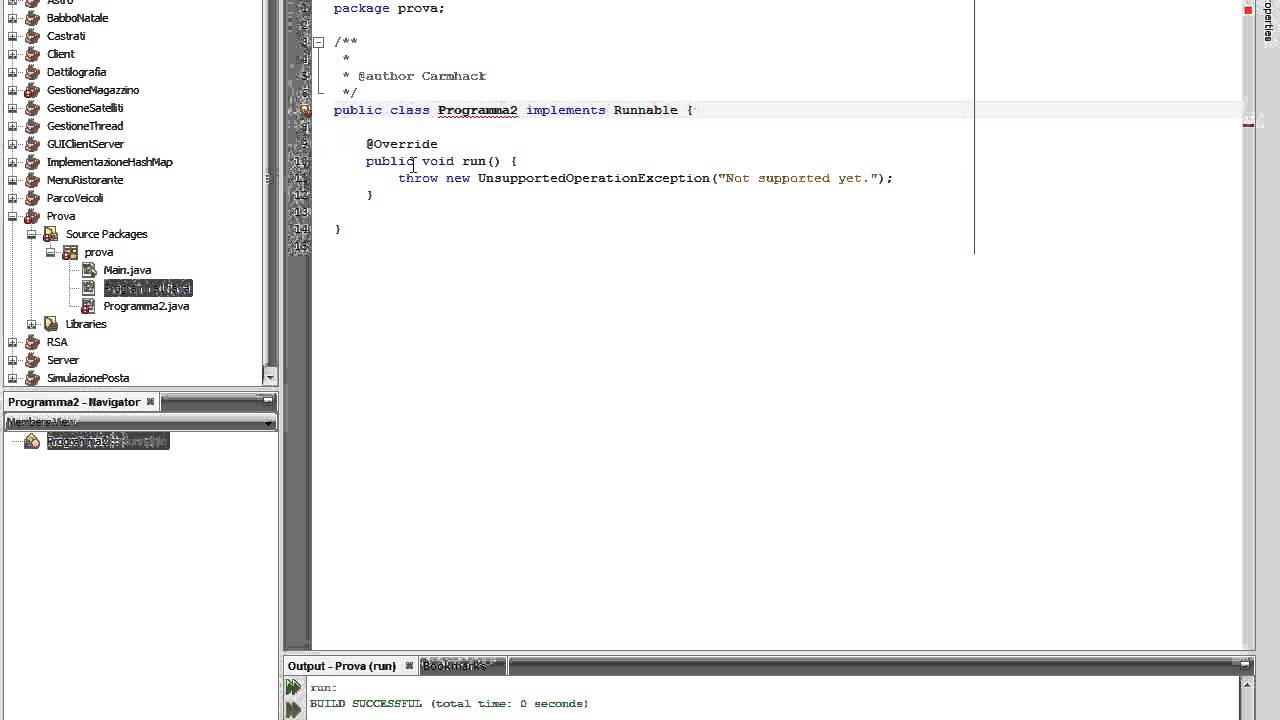Screen dimensions: 1280x720
Task: Expand the Dattilografia project node
Action: click(x=13, y=72)
